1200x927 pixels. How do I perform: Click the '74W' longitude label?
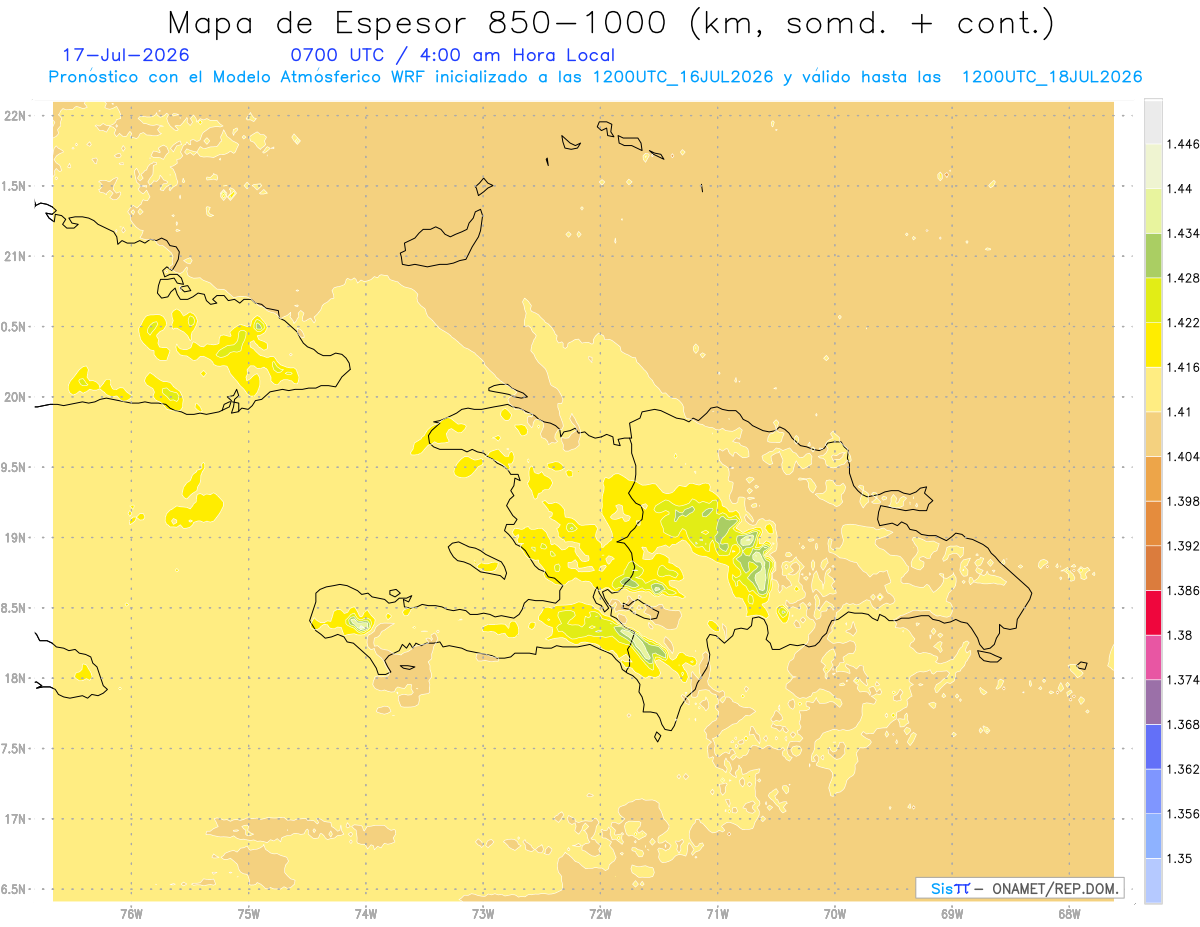click(x=366, y=913)
